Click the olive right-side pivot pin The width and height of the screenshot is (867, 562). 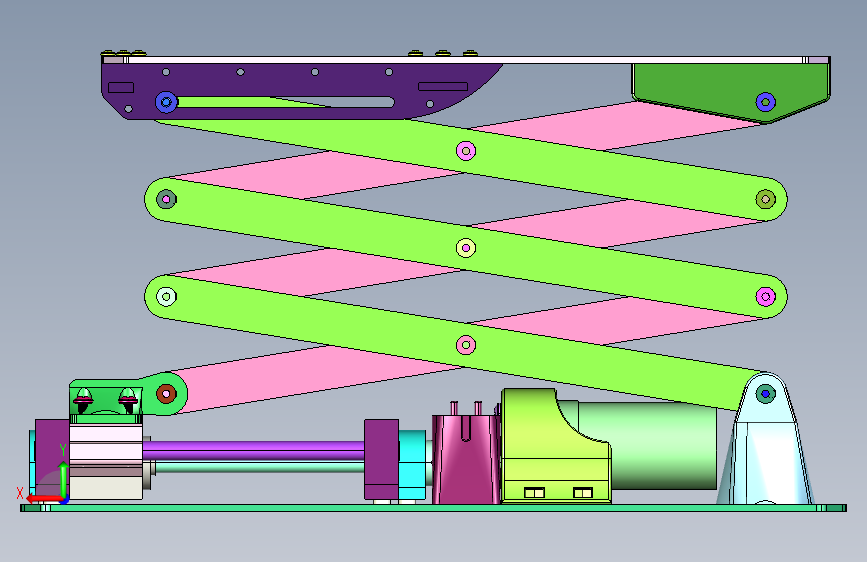765,199
